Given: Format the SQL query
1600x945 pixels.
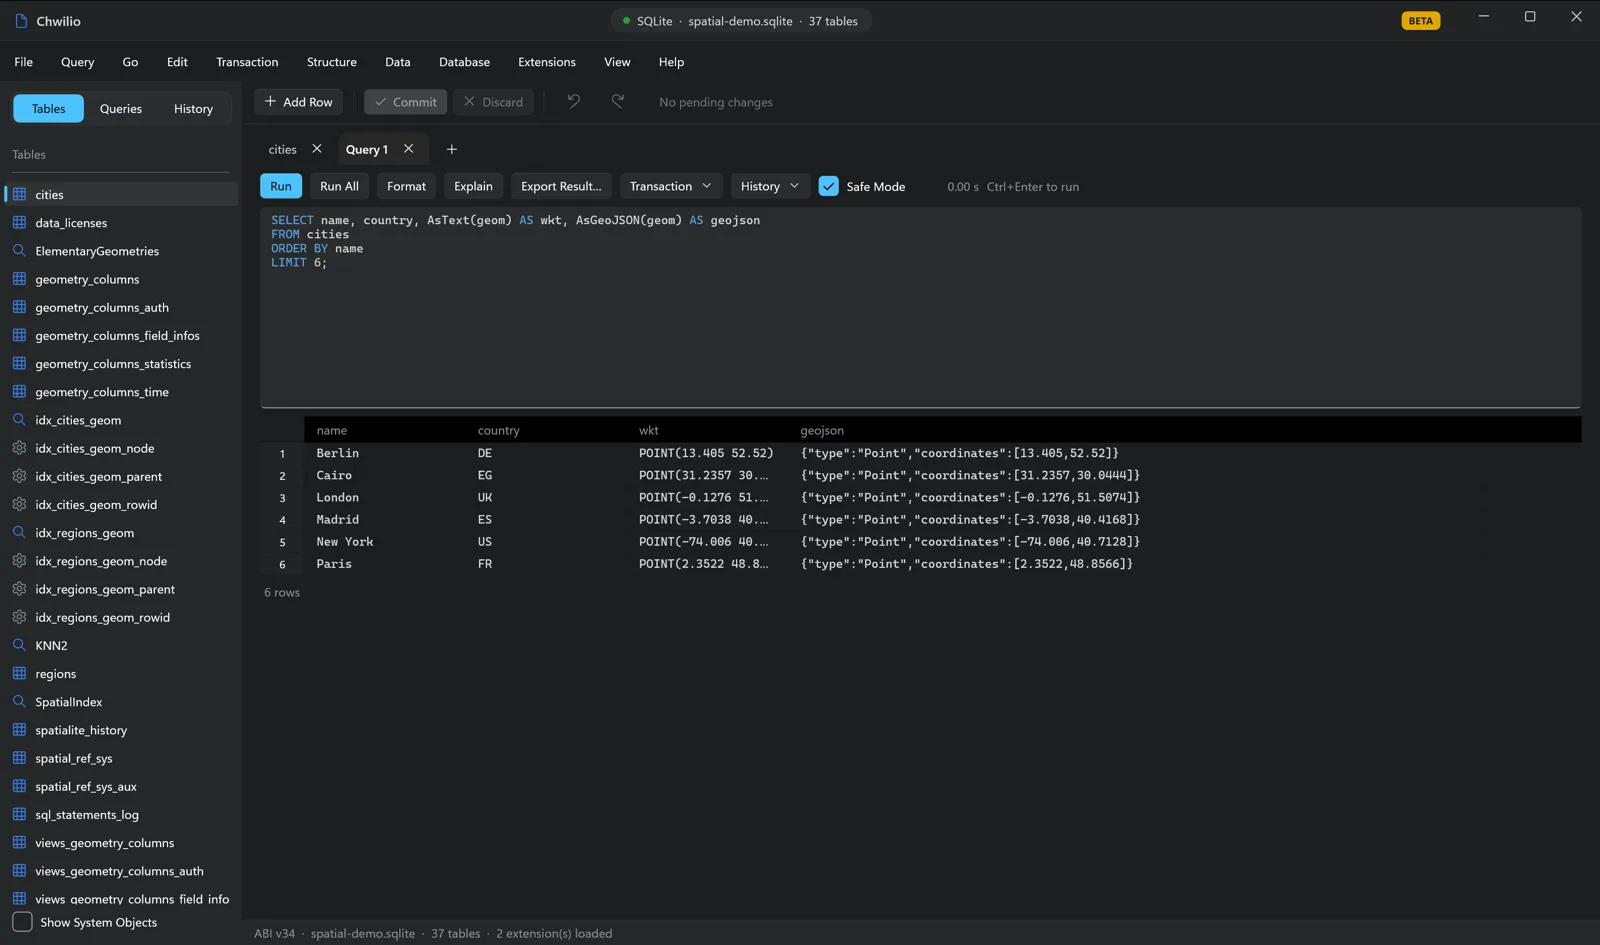Looking at the screenshot, I should (406, 186).
